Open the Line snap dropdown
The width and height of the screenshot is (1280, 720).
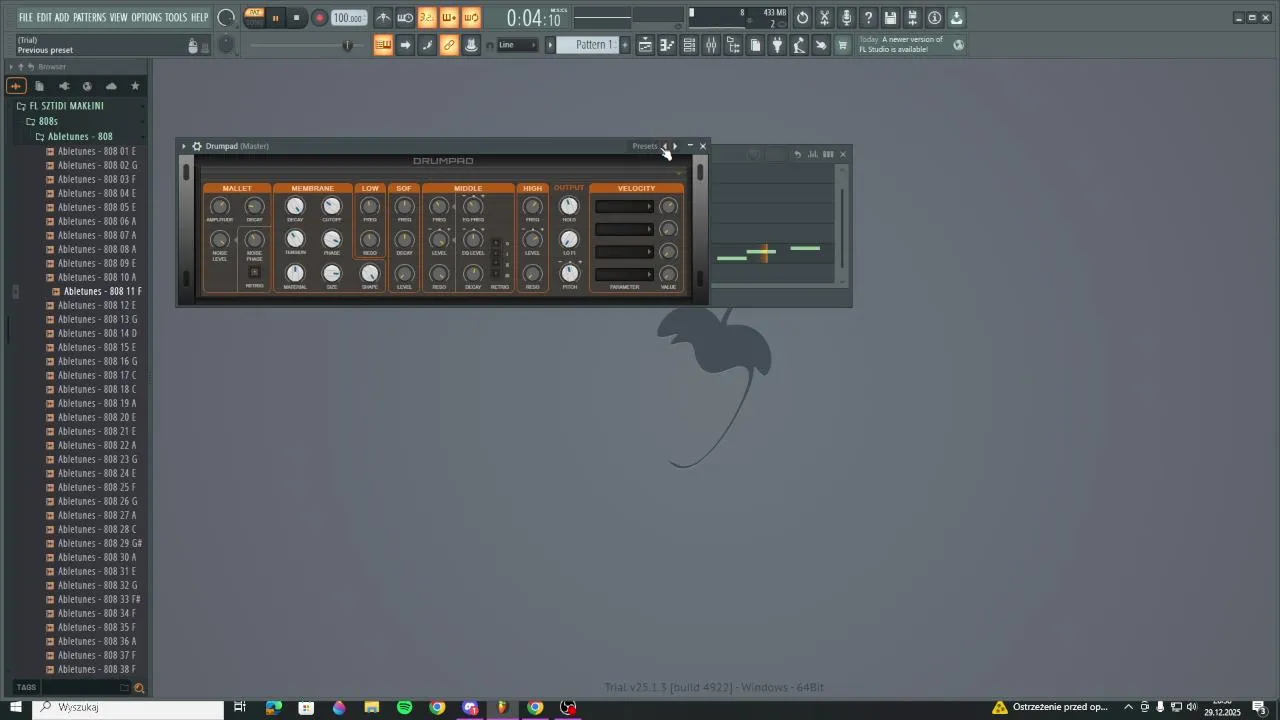tap(517, 45)
